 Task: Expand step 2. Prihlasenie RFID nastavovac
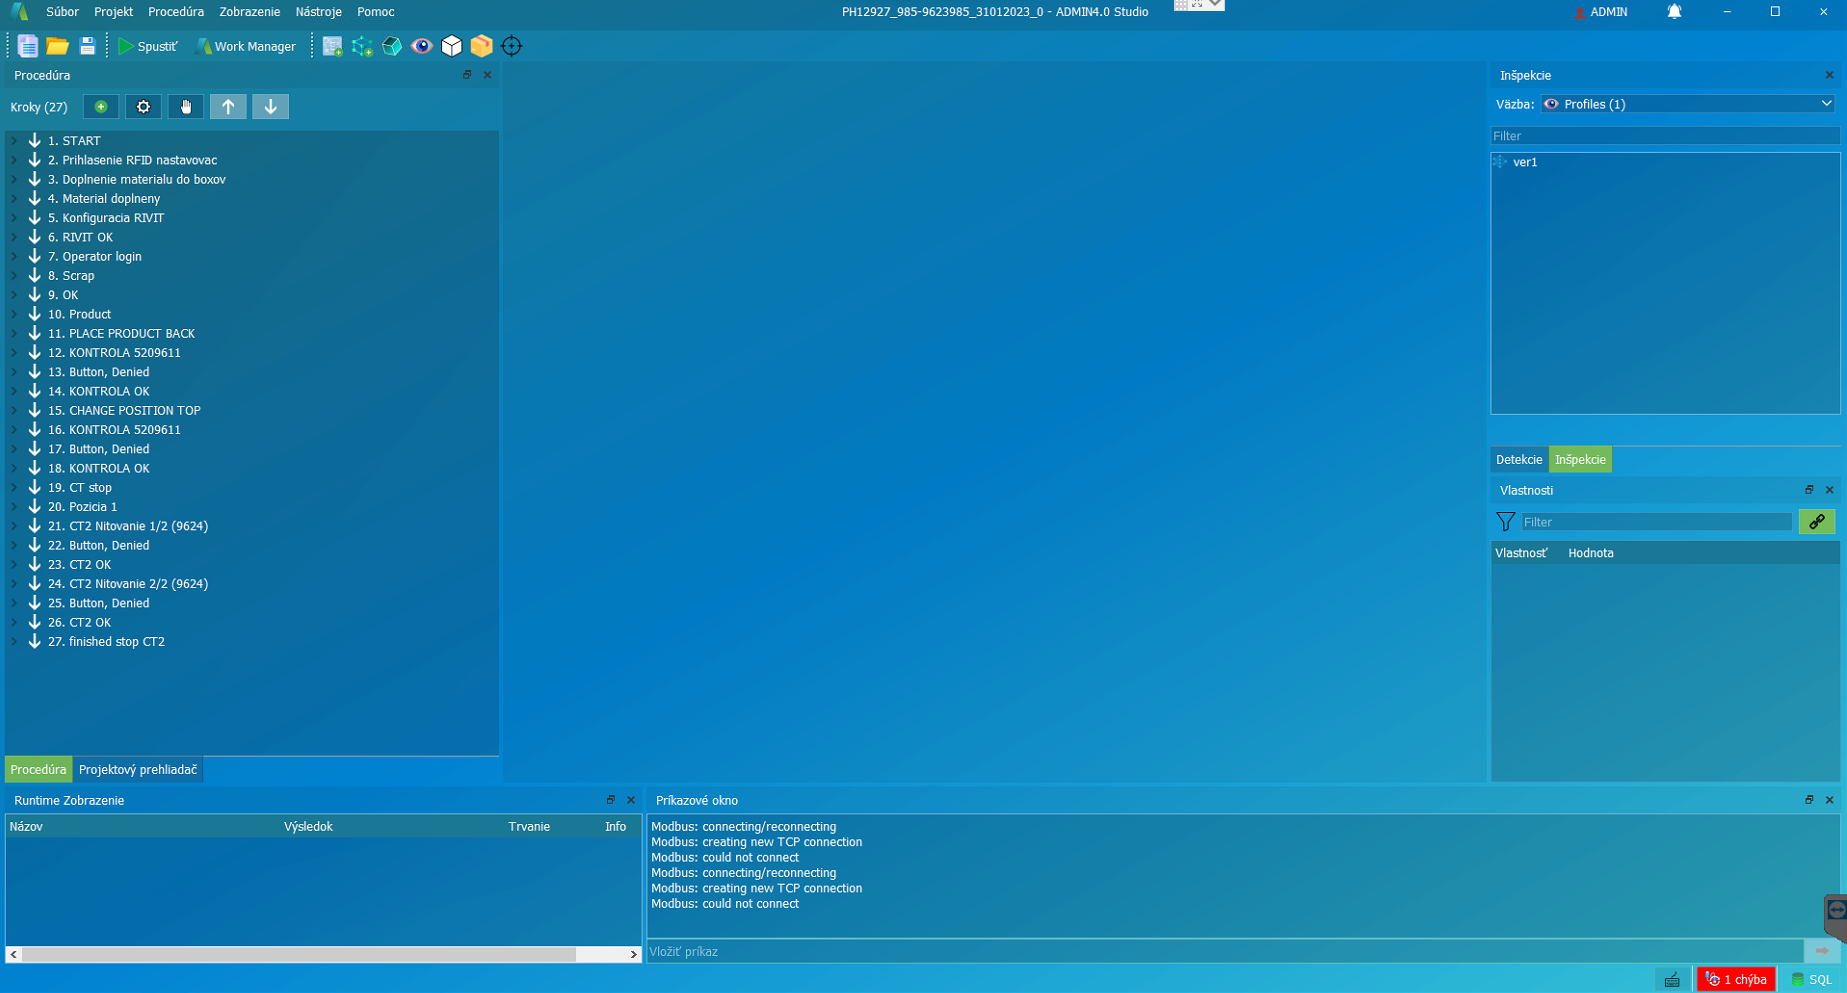[x=14, y=160]
